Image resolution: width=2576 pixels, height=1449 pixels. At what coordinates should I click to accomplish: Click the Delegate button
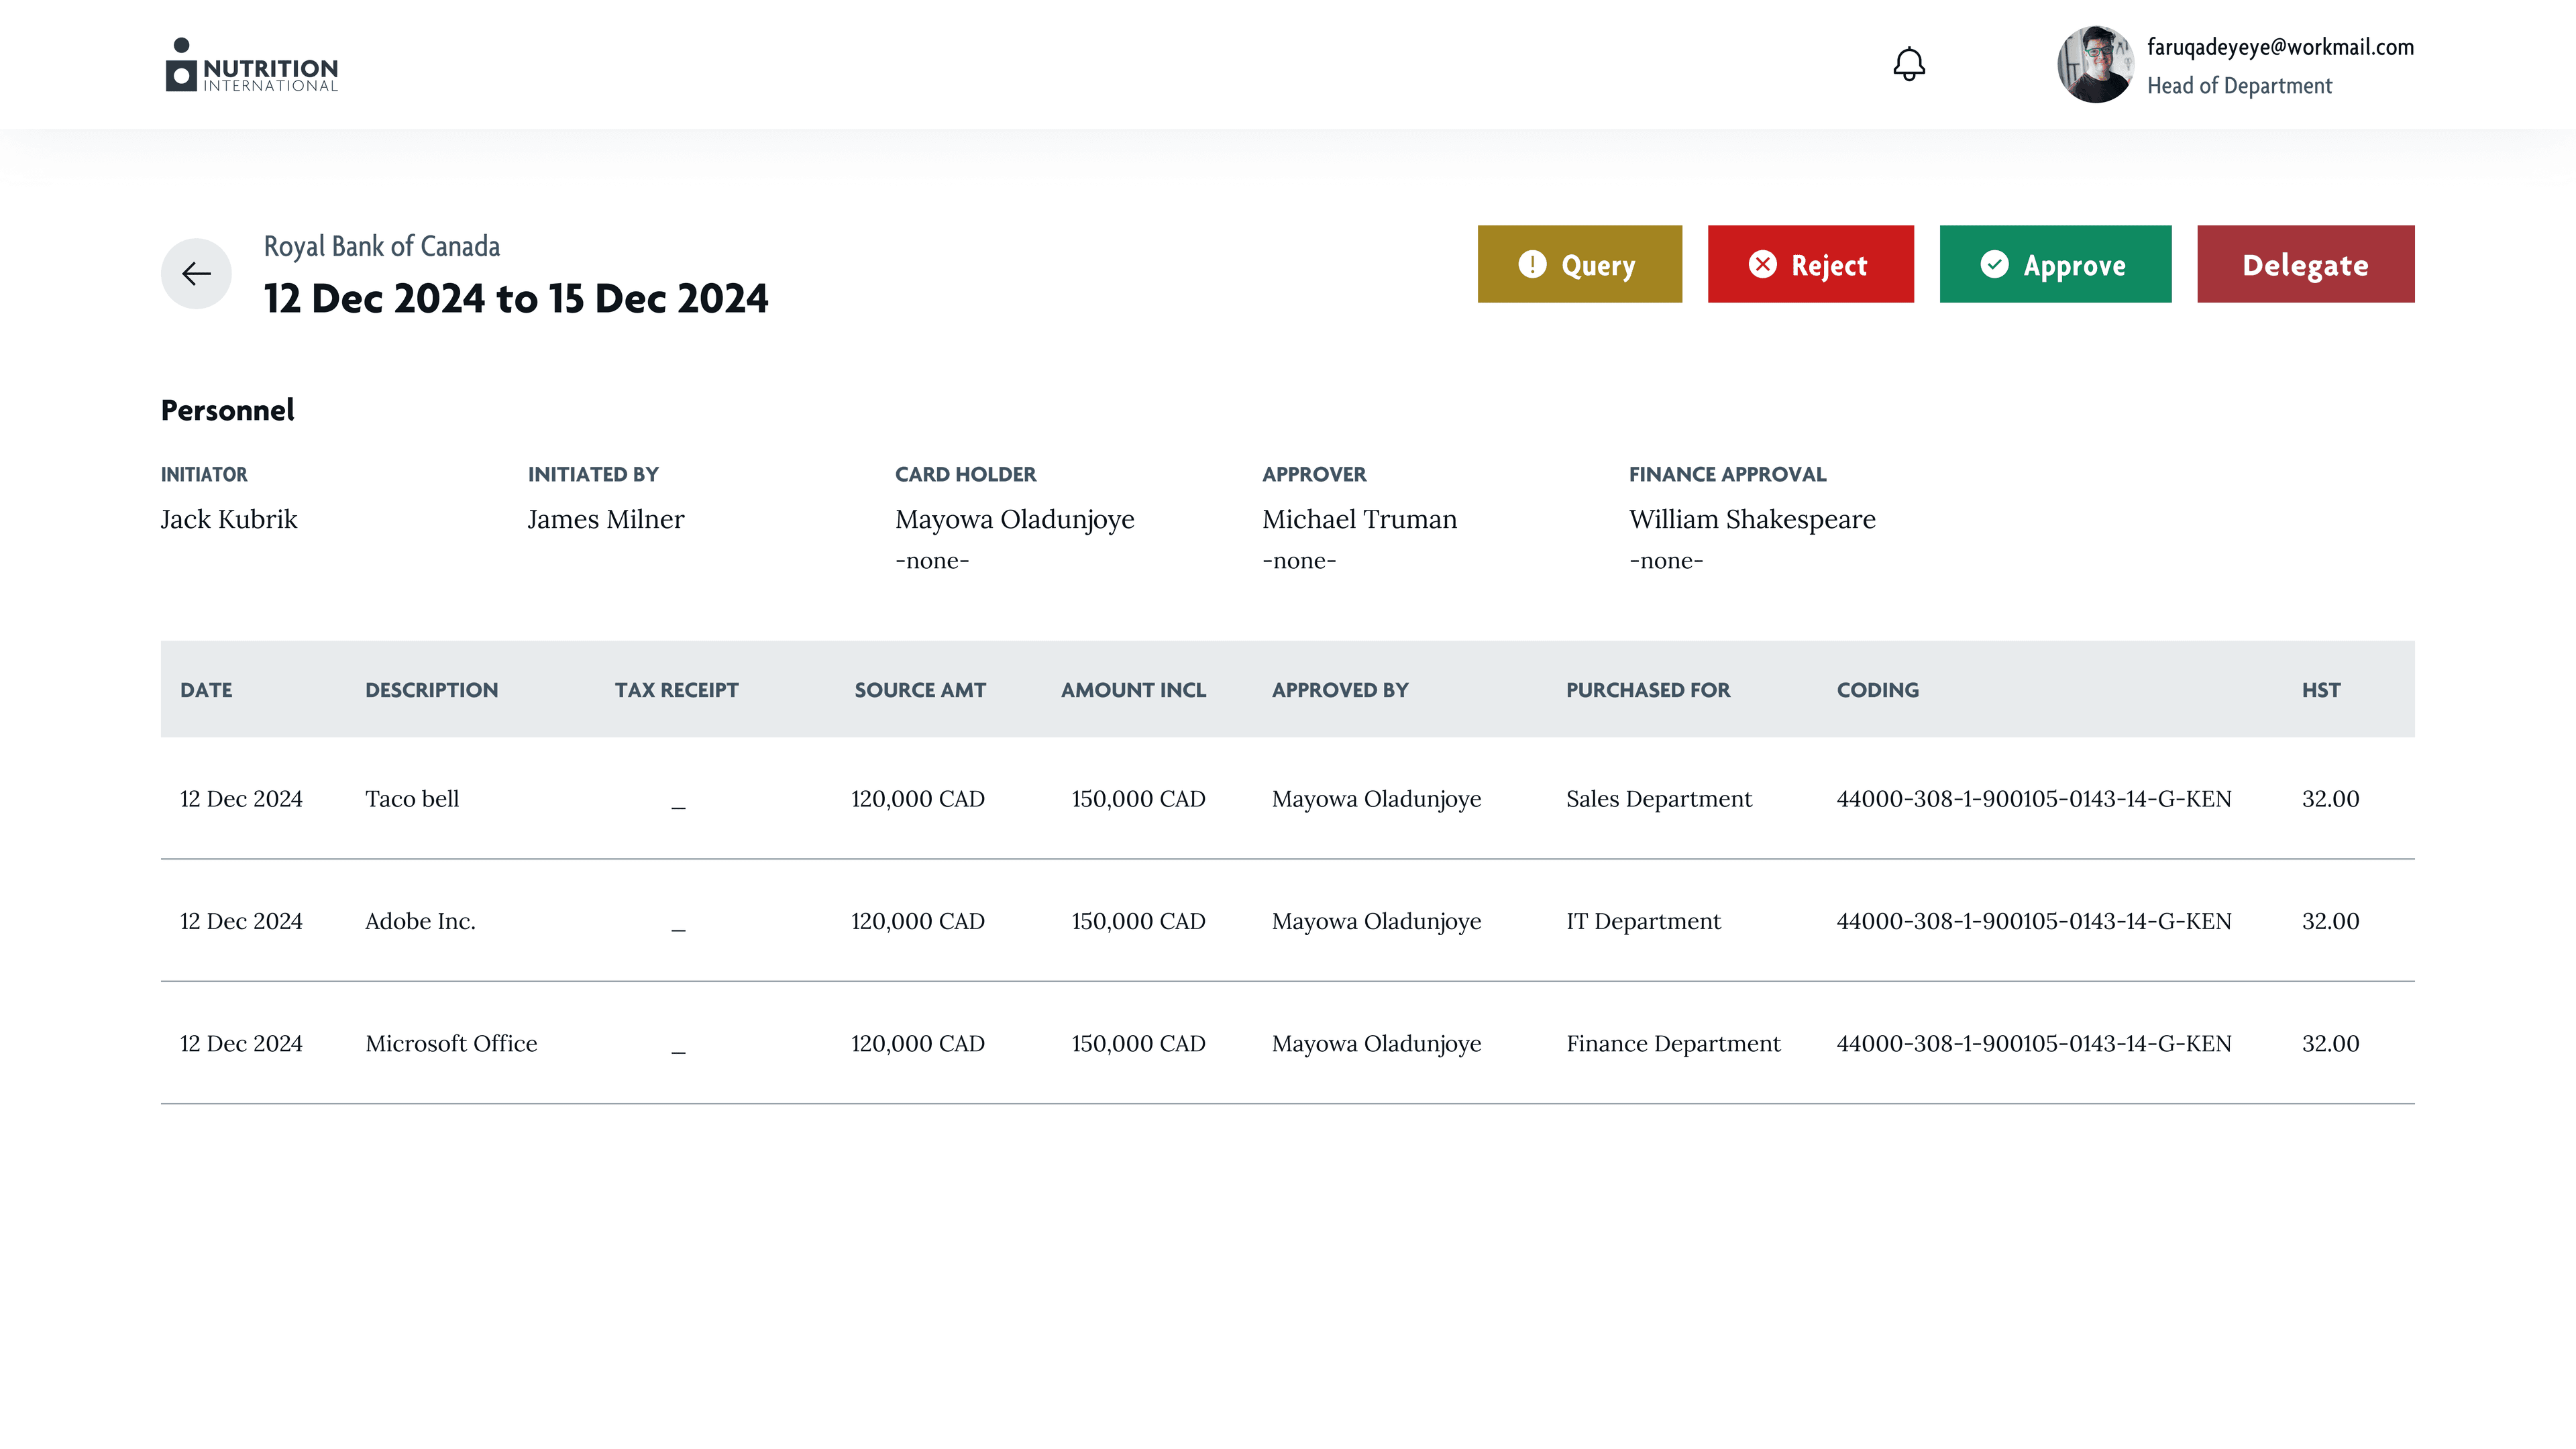click(2306, 264)
